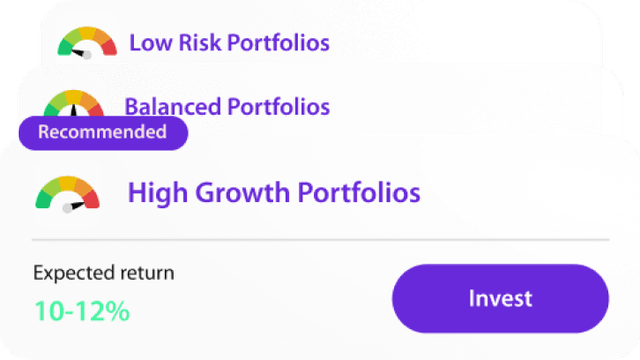Click the Low Risk gauge needle
Screen dimensions: 640x360
81,53
